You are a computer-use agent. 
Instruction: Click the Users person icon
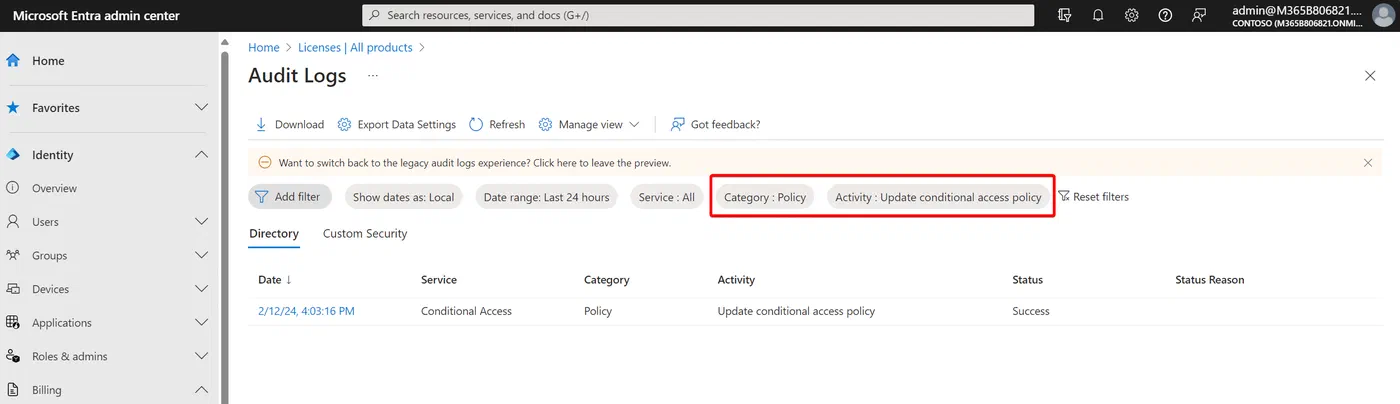(13, 222)
